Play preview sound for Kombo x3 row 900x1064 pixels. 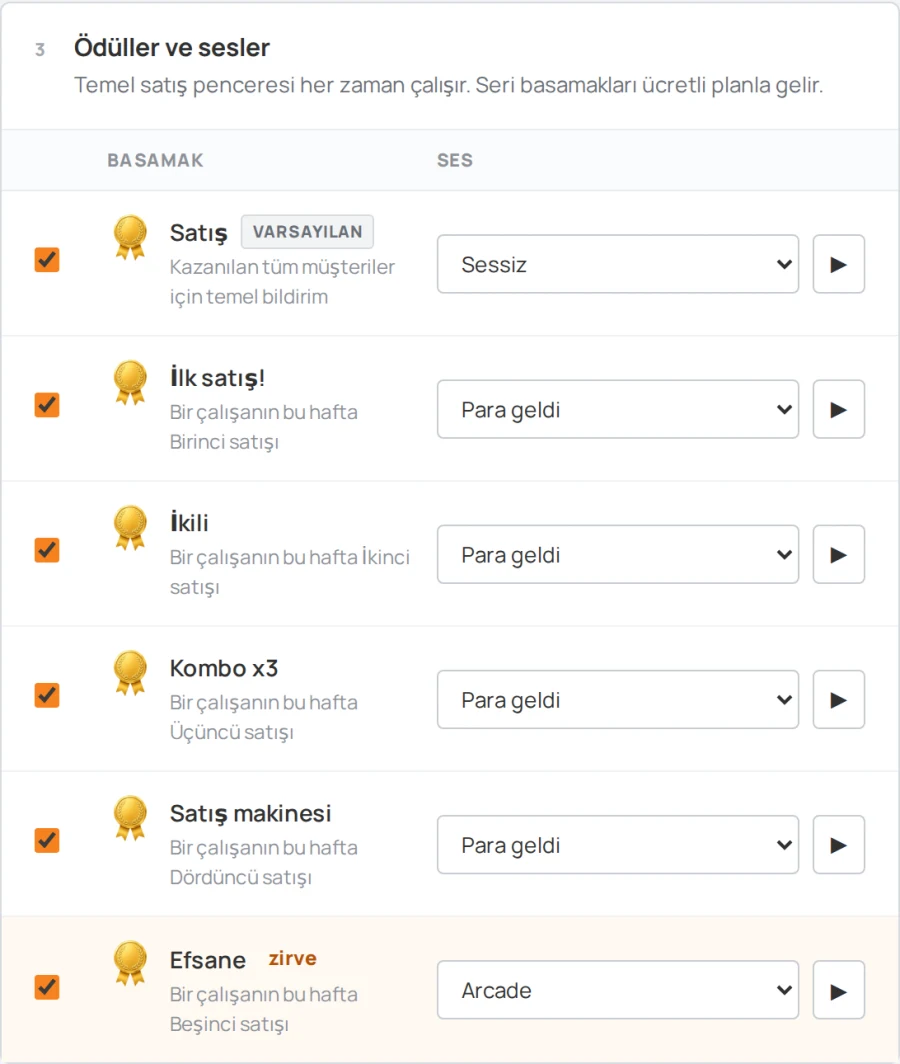click(x=838, y=700)
